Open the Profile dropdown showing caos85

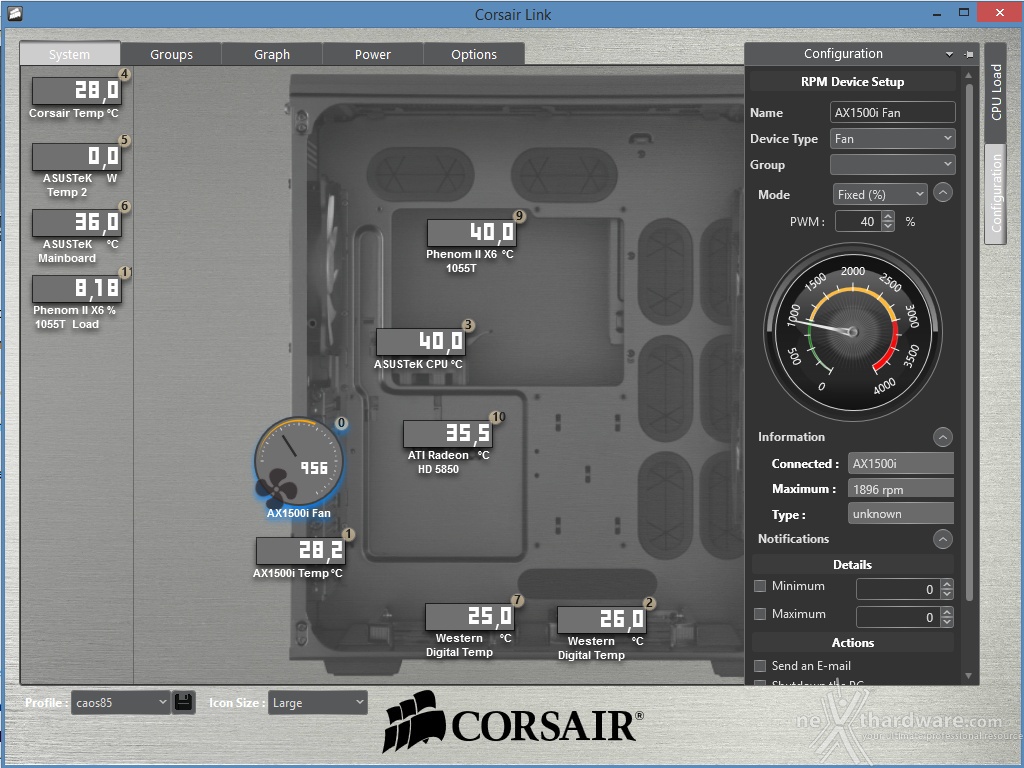tap(121, 703)
